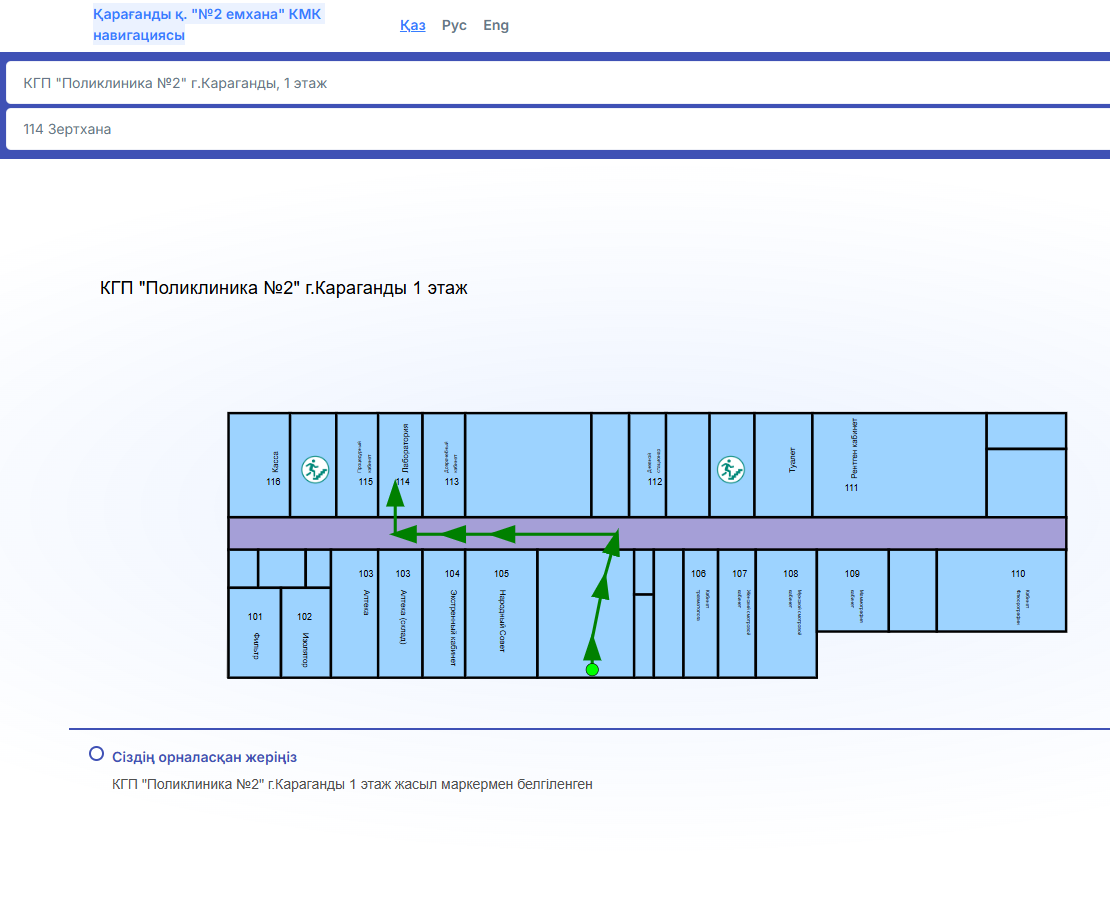The image size is (1110, 904).
Task: Open the building floor selector field
Action: tap(558, 83)
